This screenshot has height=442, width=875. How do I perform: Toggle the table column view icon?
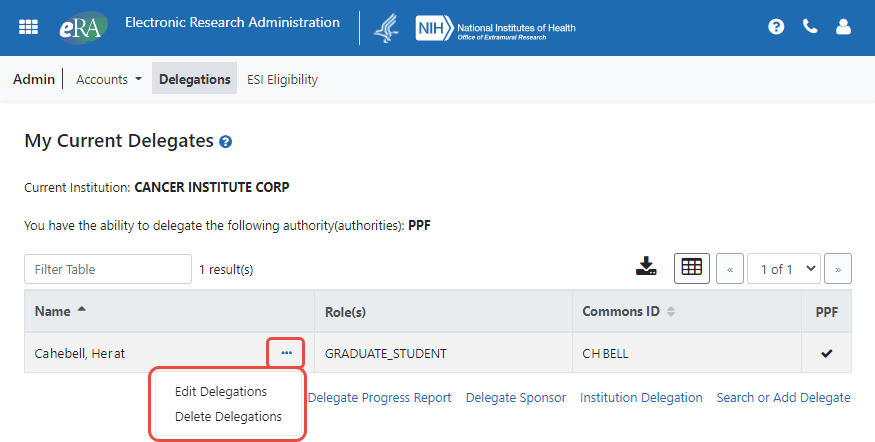click(692, 267)
